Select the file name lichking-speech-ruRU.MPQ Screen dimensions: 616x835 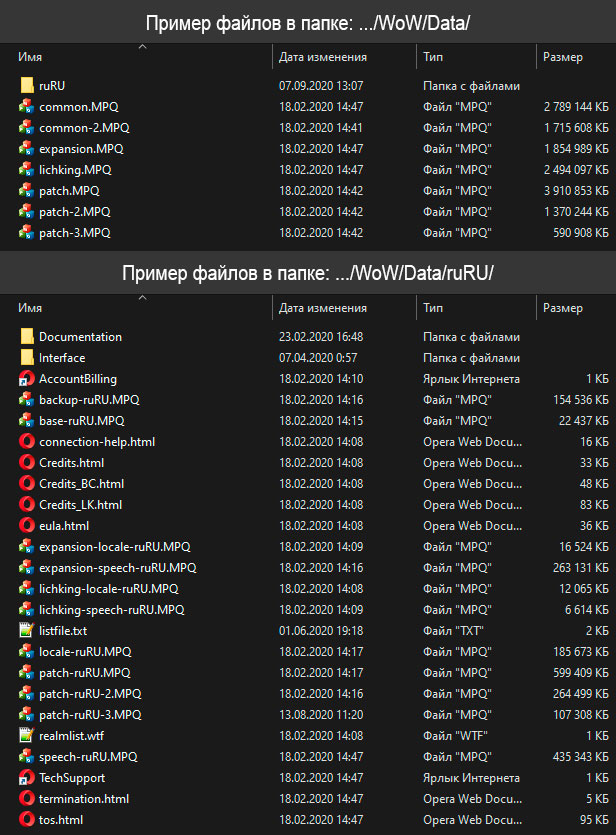(112, 610)
